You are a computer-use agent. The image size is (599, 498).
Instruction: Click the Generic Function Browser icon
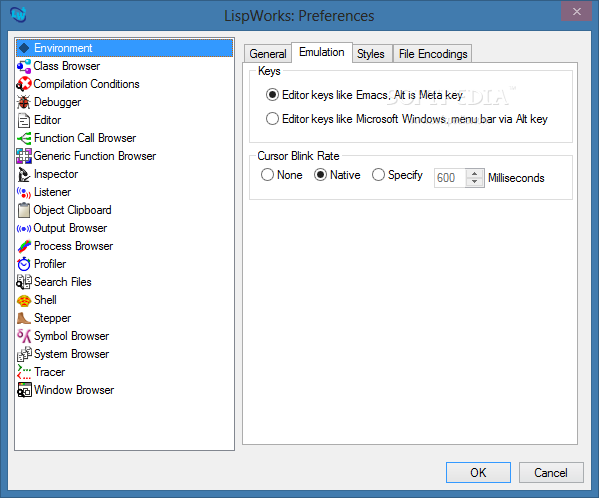click(x=24, y=156)
